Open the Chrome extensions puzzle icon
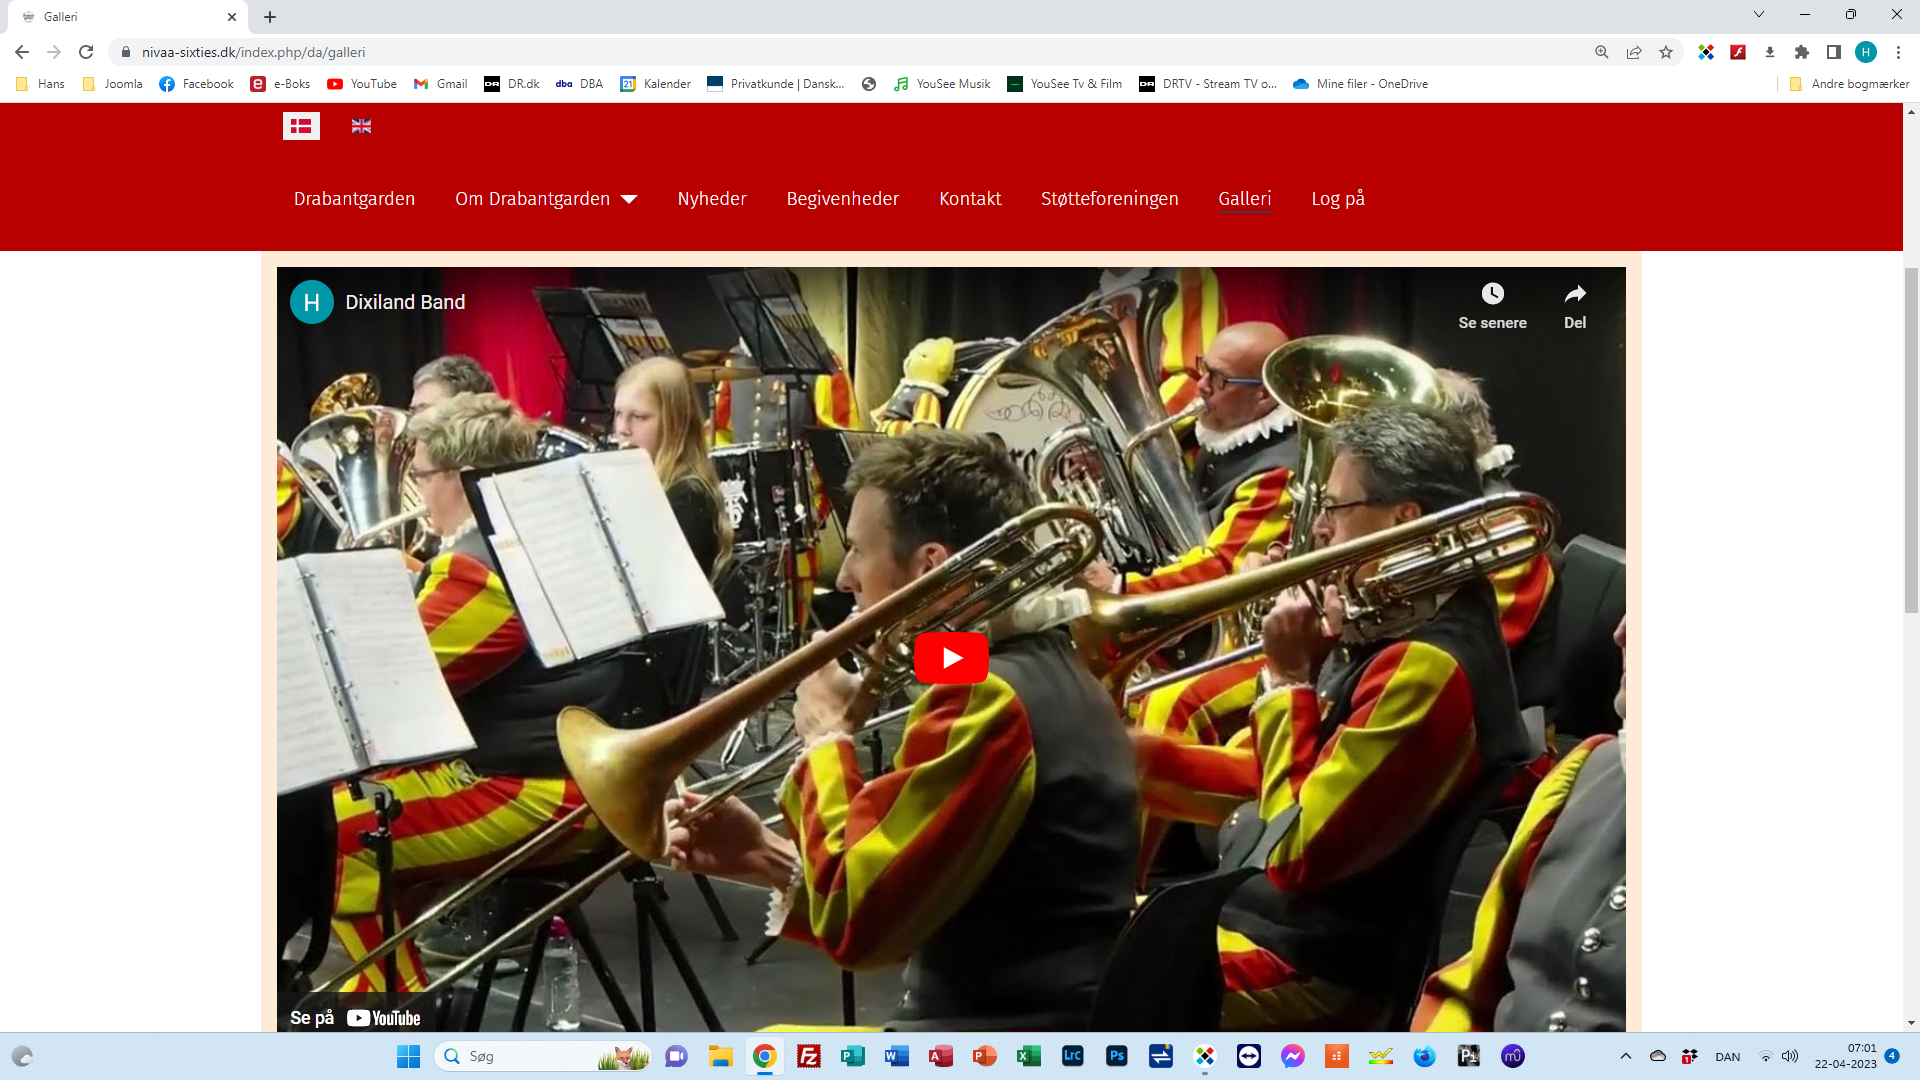The width and height of the screenshot is (1920, 1080). [1802, 52]
